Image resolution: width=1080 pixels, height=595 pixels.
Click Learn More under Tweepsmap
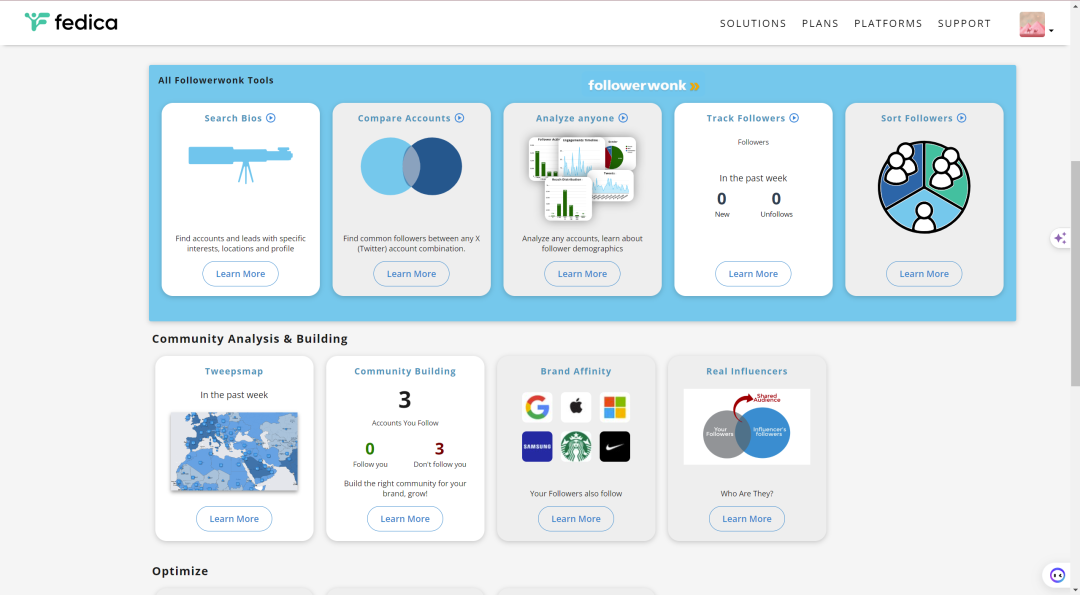click(234, 519)
